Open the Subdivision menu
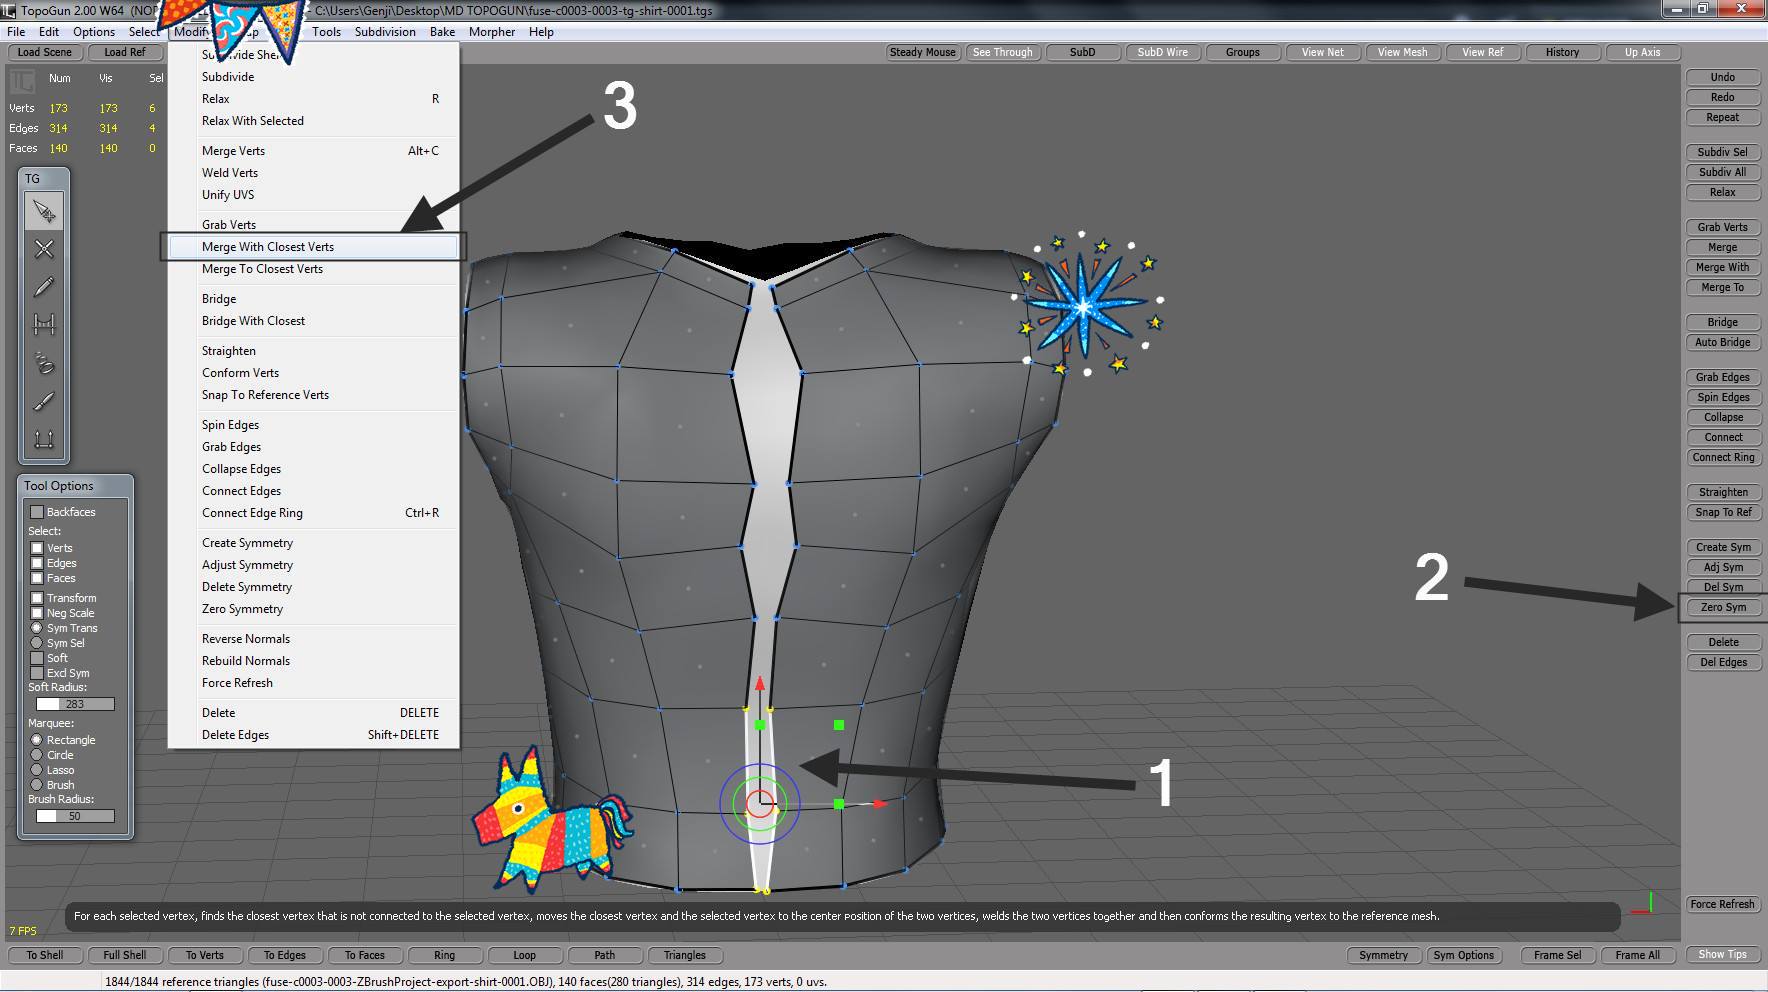This screenshot has height=992, width=1768. coord(384,32)
